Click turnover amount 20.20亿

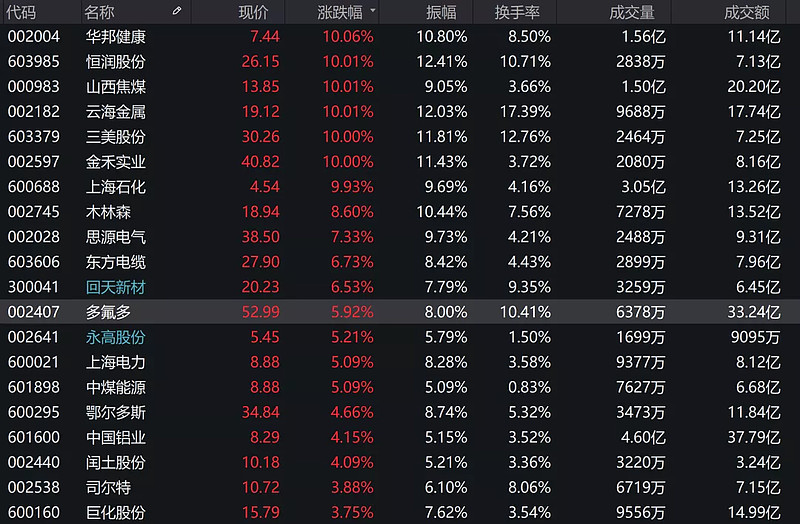click(754, 87)
